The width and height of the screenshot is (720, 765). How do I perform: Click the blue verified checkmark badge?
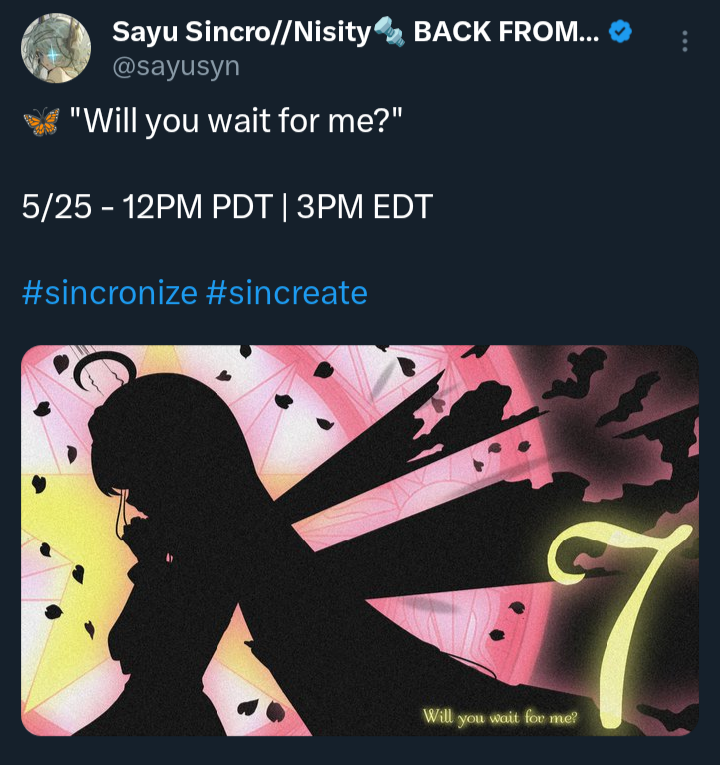click(x=621, y=32)
